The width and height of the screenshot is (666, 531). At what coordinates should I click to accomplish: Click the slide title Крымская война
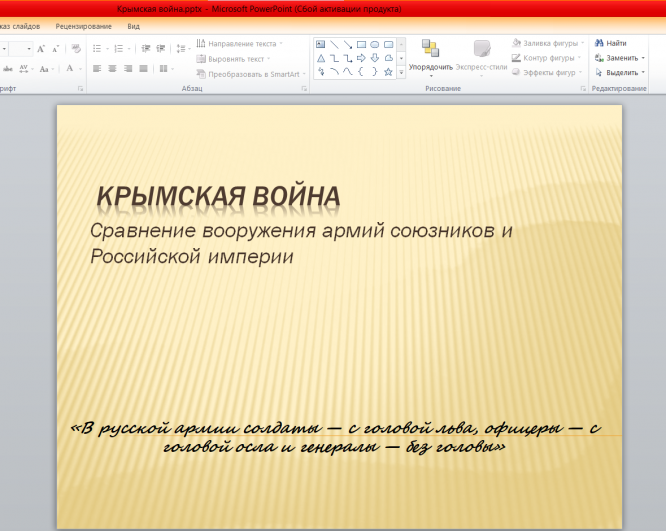click(x=218, y=196)
